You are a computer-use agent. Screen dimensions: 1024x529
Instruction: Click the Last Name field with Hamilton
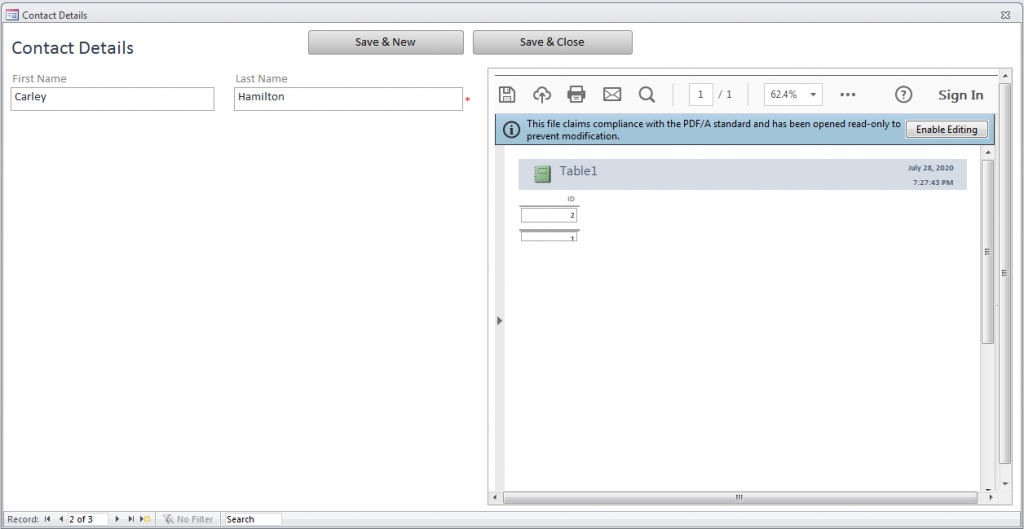click(349, 99)
